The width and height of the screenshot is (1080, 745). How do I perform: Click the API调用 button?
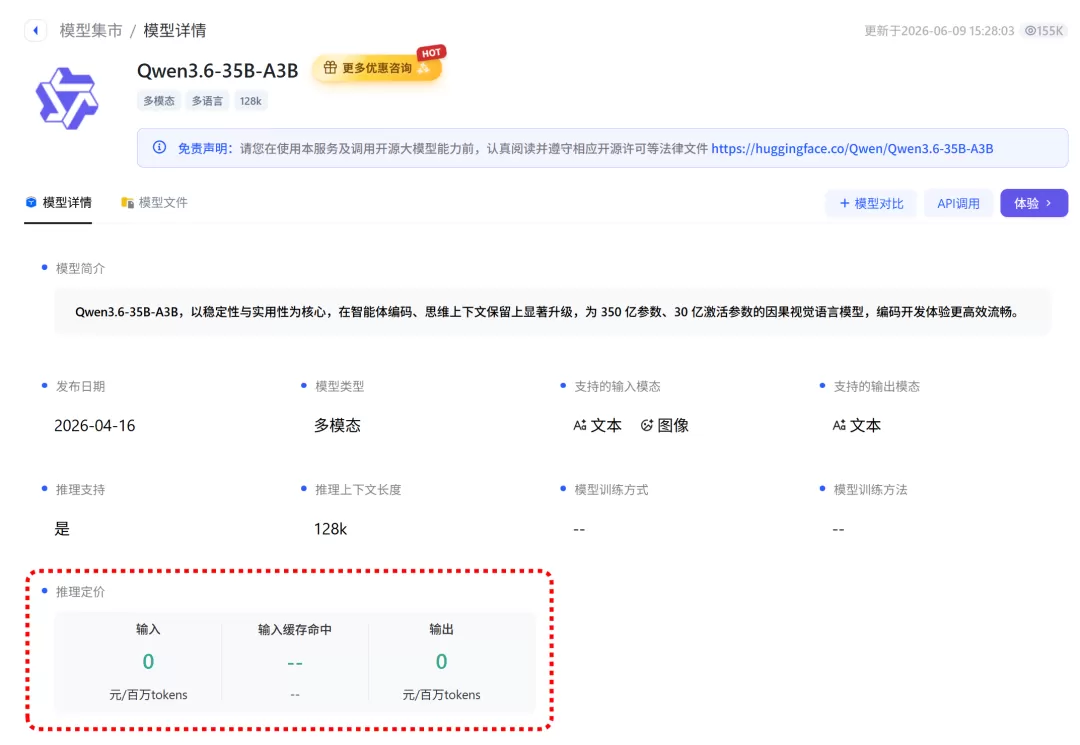click(x=958, y=203)
